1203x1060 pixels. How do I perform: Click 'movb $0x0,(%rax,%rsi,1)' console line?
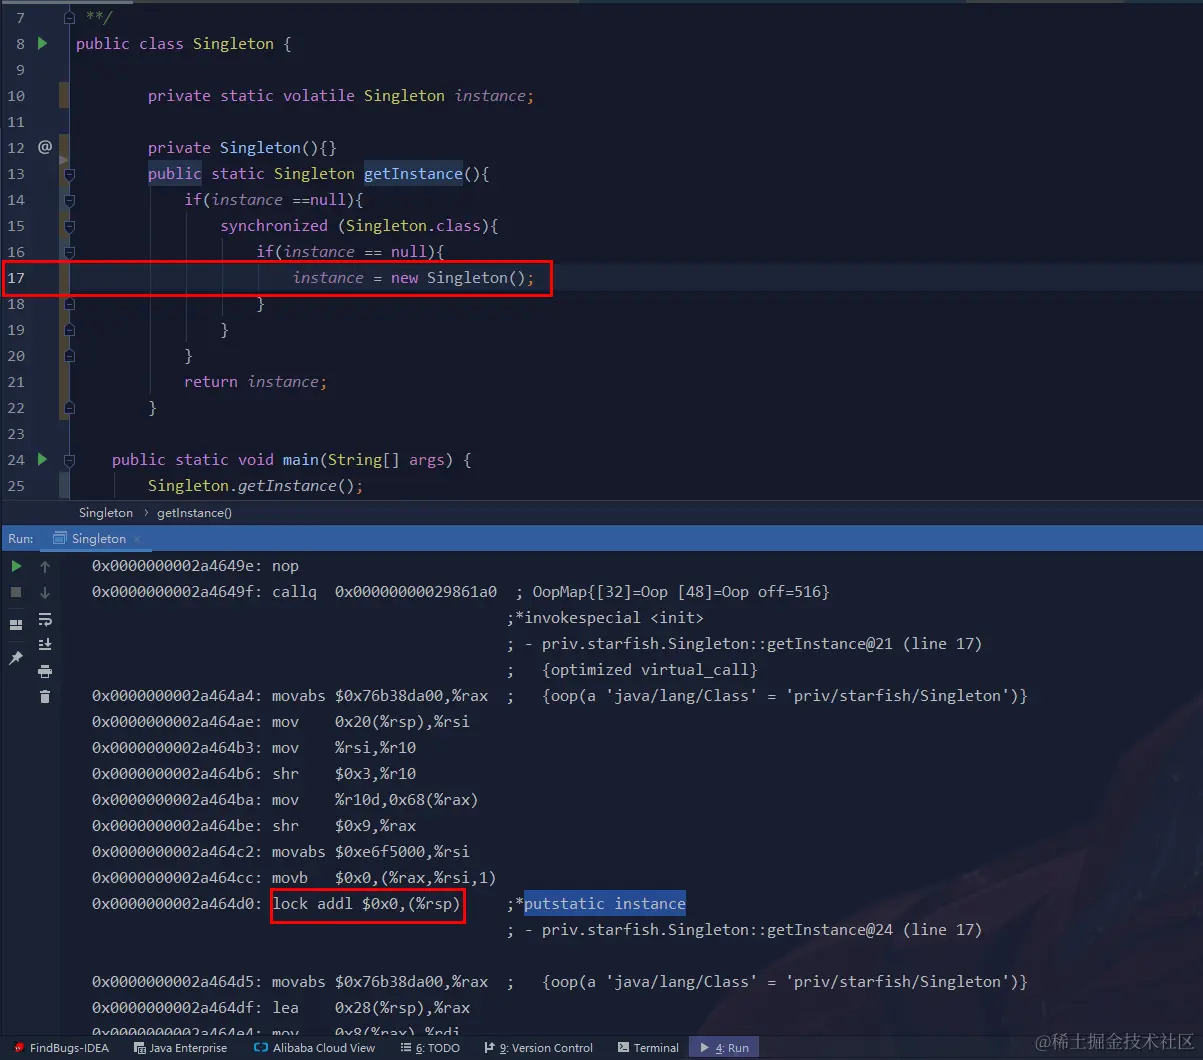pyautogui.click(x=294, y=878)
